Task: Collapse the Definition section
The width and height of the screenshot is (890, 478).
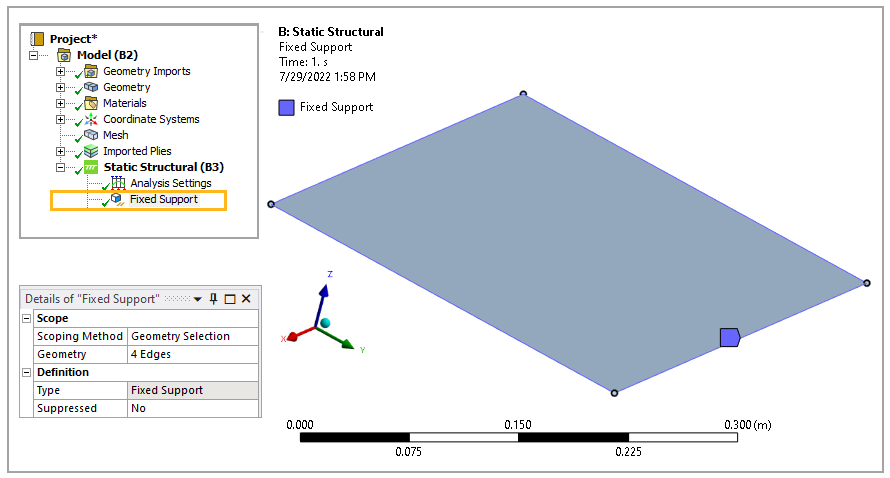Action: tap(27, 372)
